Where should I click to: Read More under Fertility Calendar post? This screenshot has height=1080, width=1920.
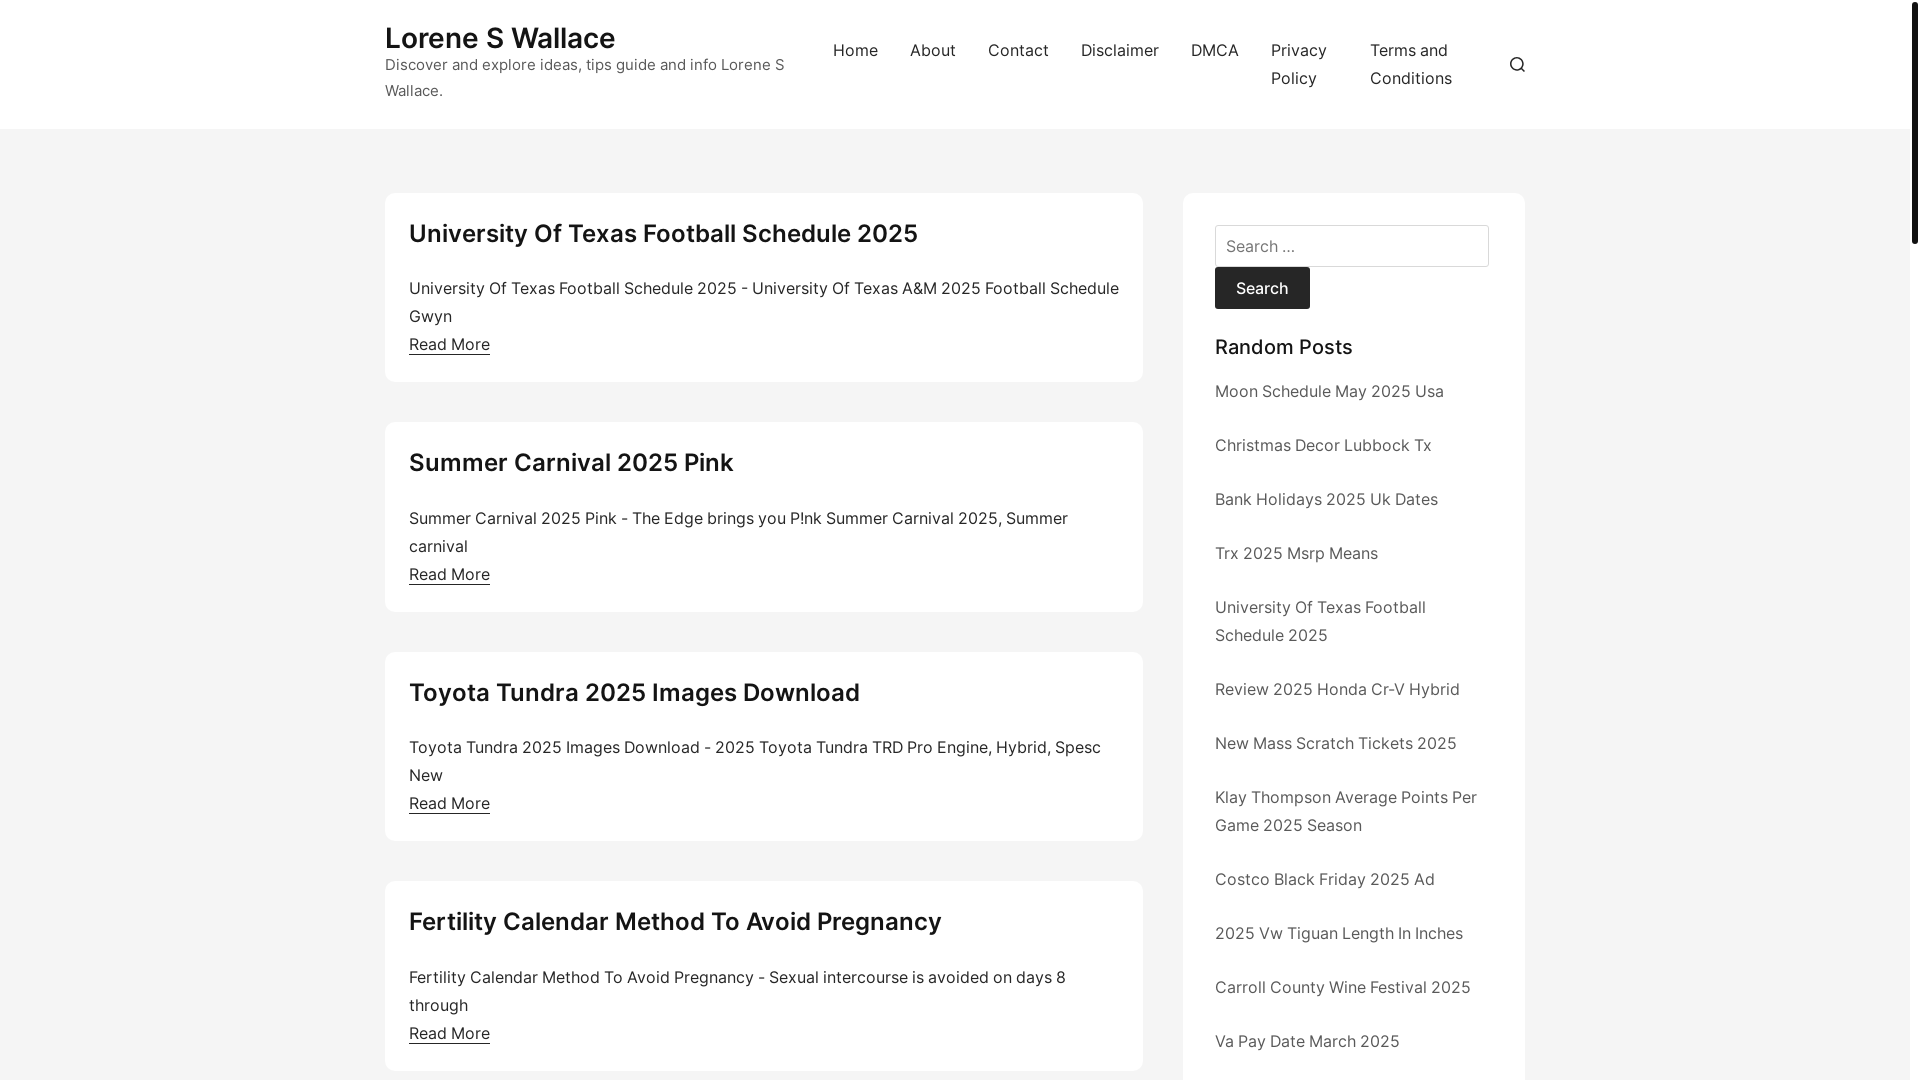coord(449,1033)
